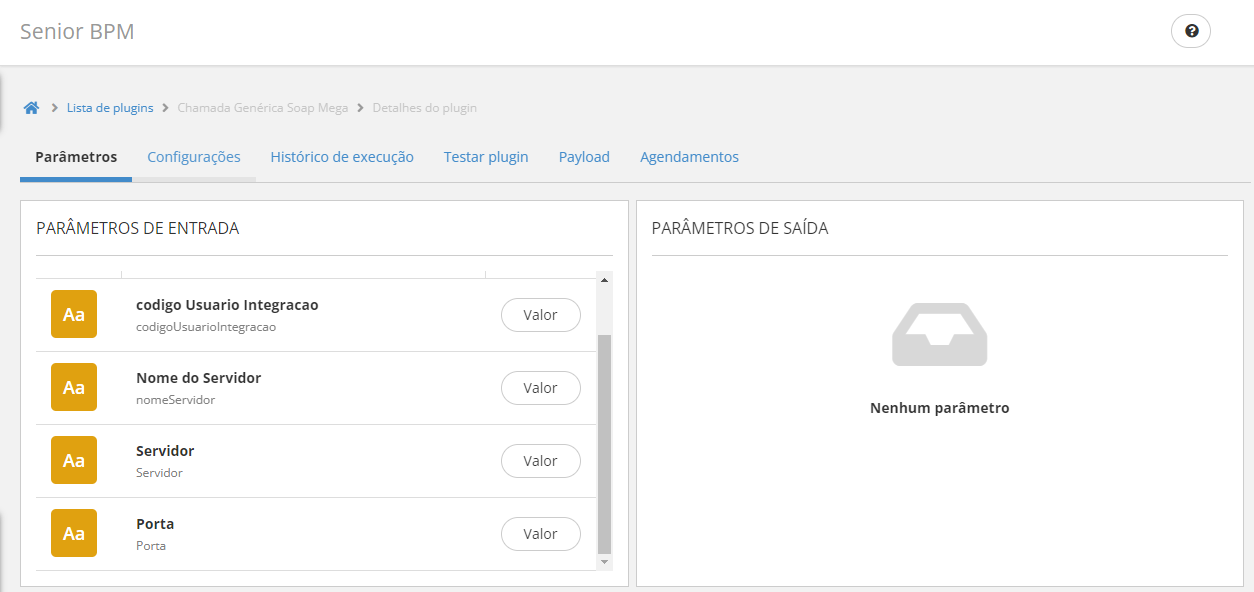Click the scrollbar down arrow
Screen dimensions: 1254x592
pyautogui.click(x=604, y=562)
